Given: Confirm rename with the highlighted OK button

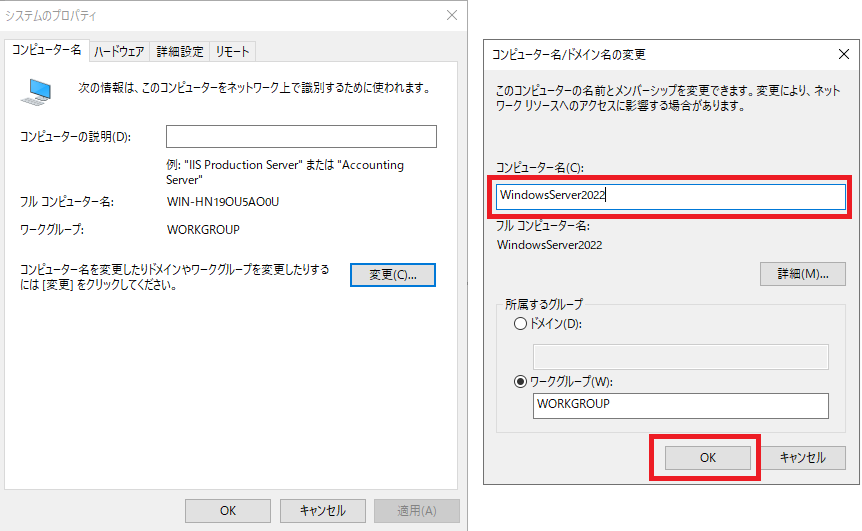Looking at the screenshot, I should [x=707, y=457].
